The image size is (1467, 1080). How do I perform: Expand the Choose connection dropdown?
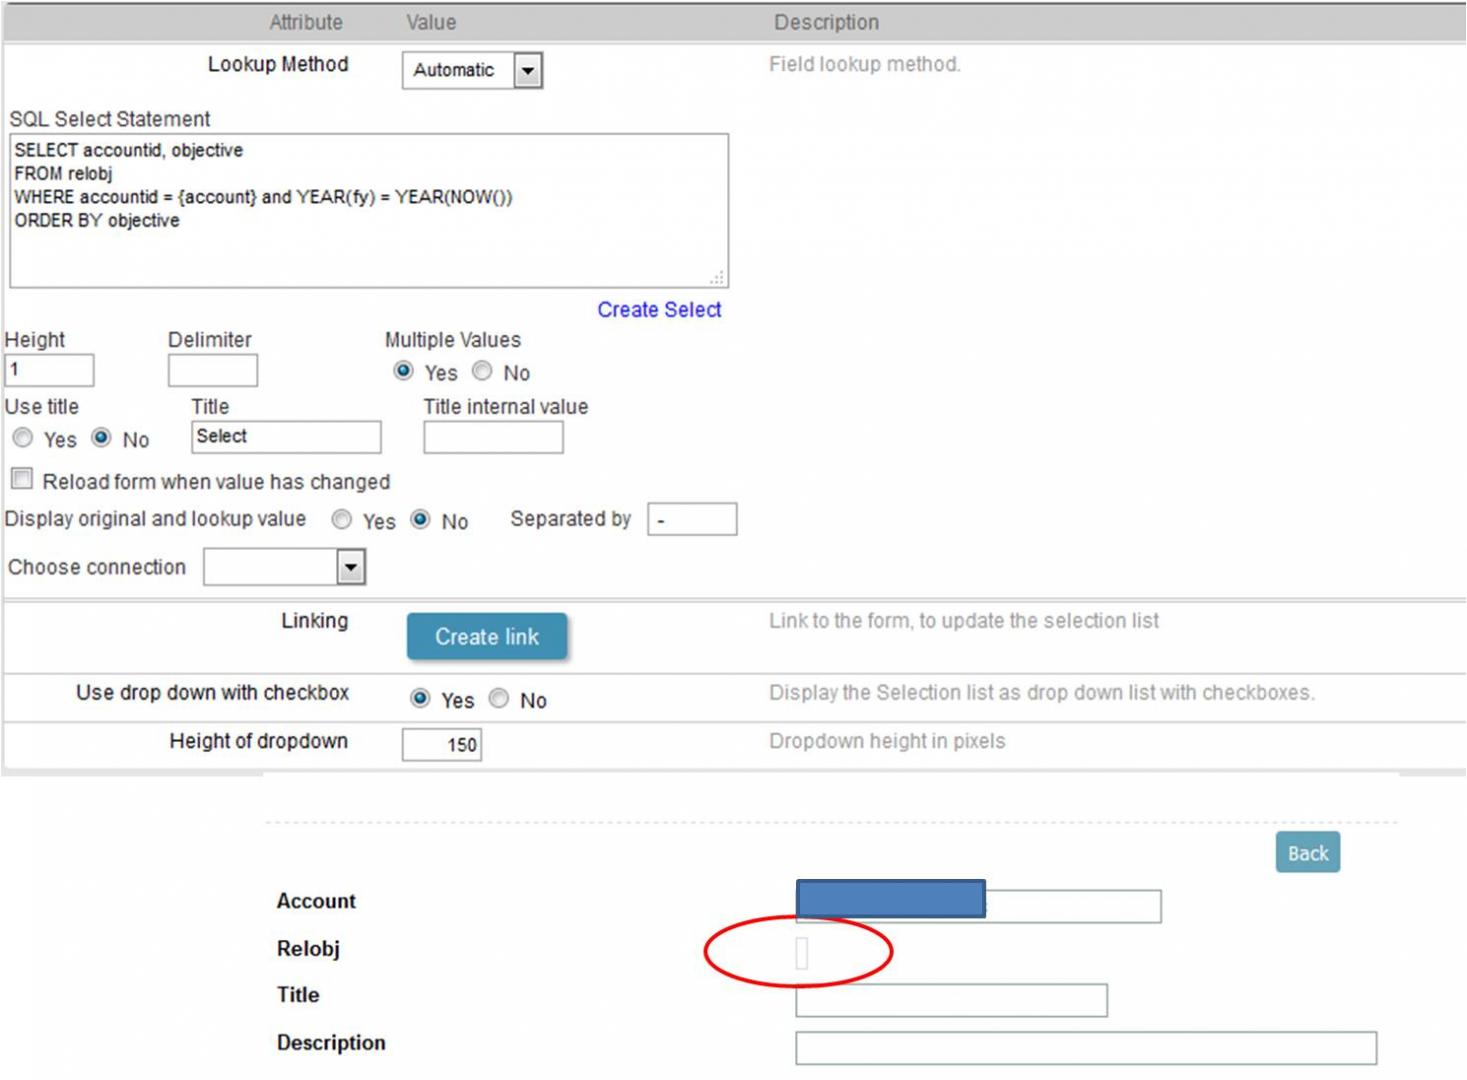click(x=350, y=567)
